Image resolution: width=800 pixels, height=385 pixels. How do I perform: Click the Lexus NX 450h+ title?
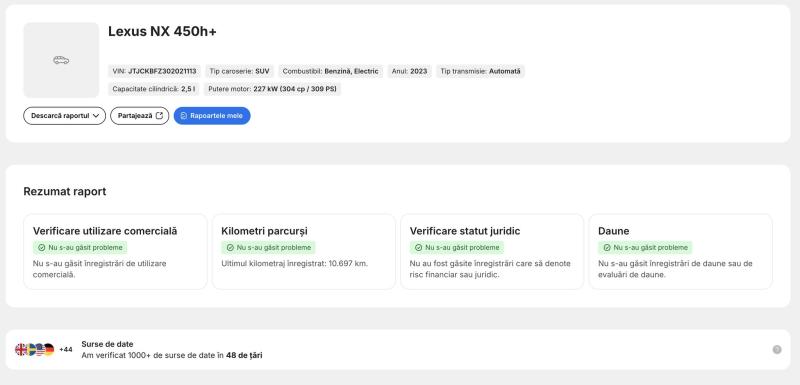(162, 32)
